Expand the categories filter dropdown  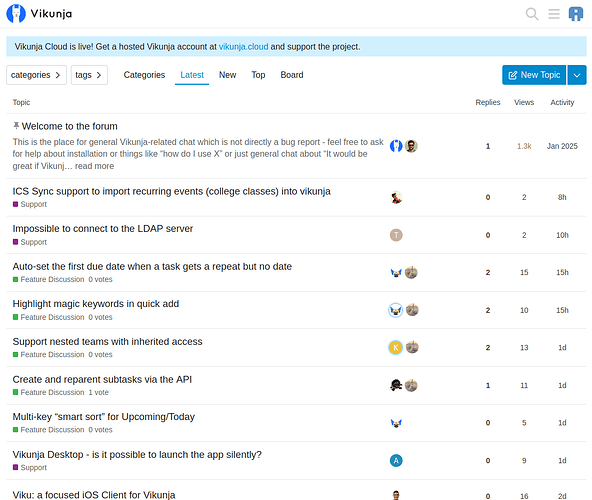tap(36, 75)
